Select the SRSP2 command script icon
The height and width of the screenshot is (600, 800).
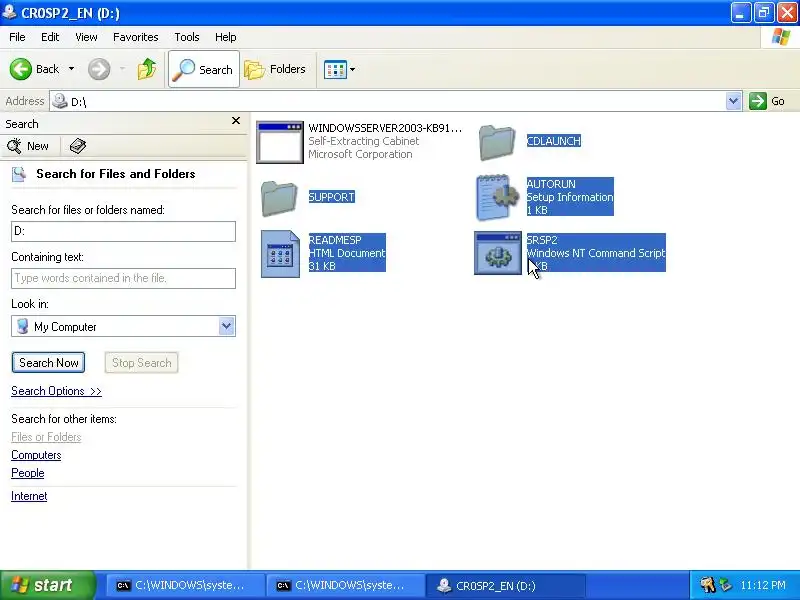coord(498,253)
